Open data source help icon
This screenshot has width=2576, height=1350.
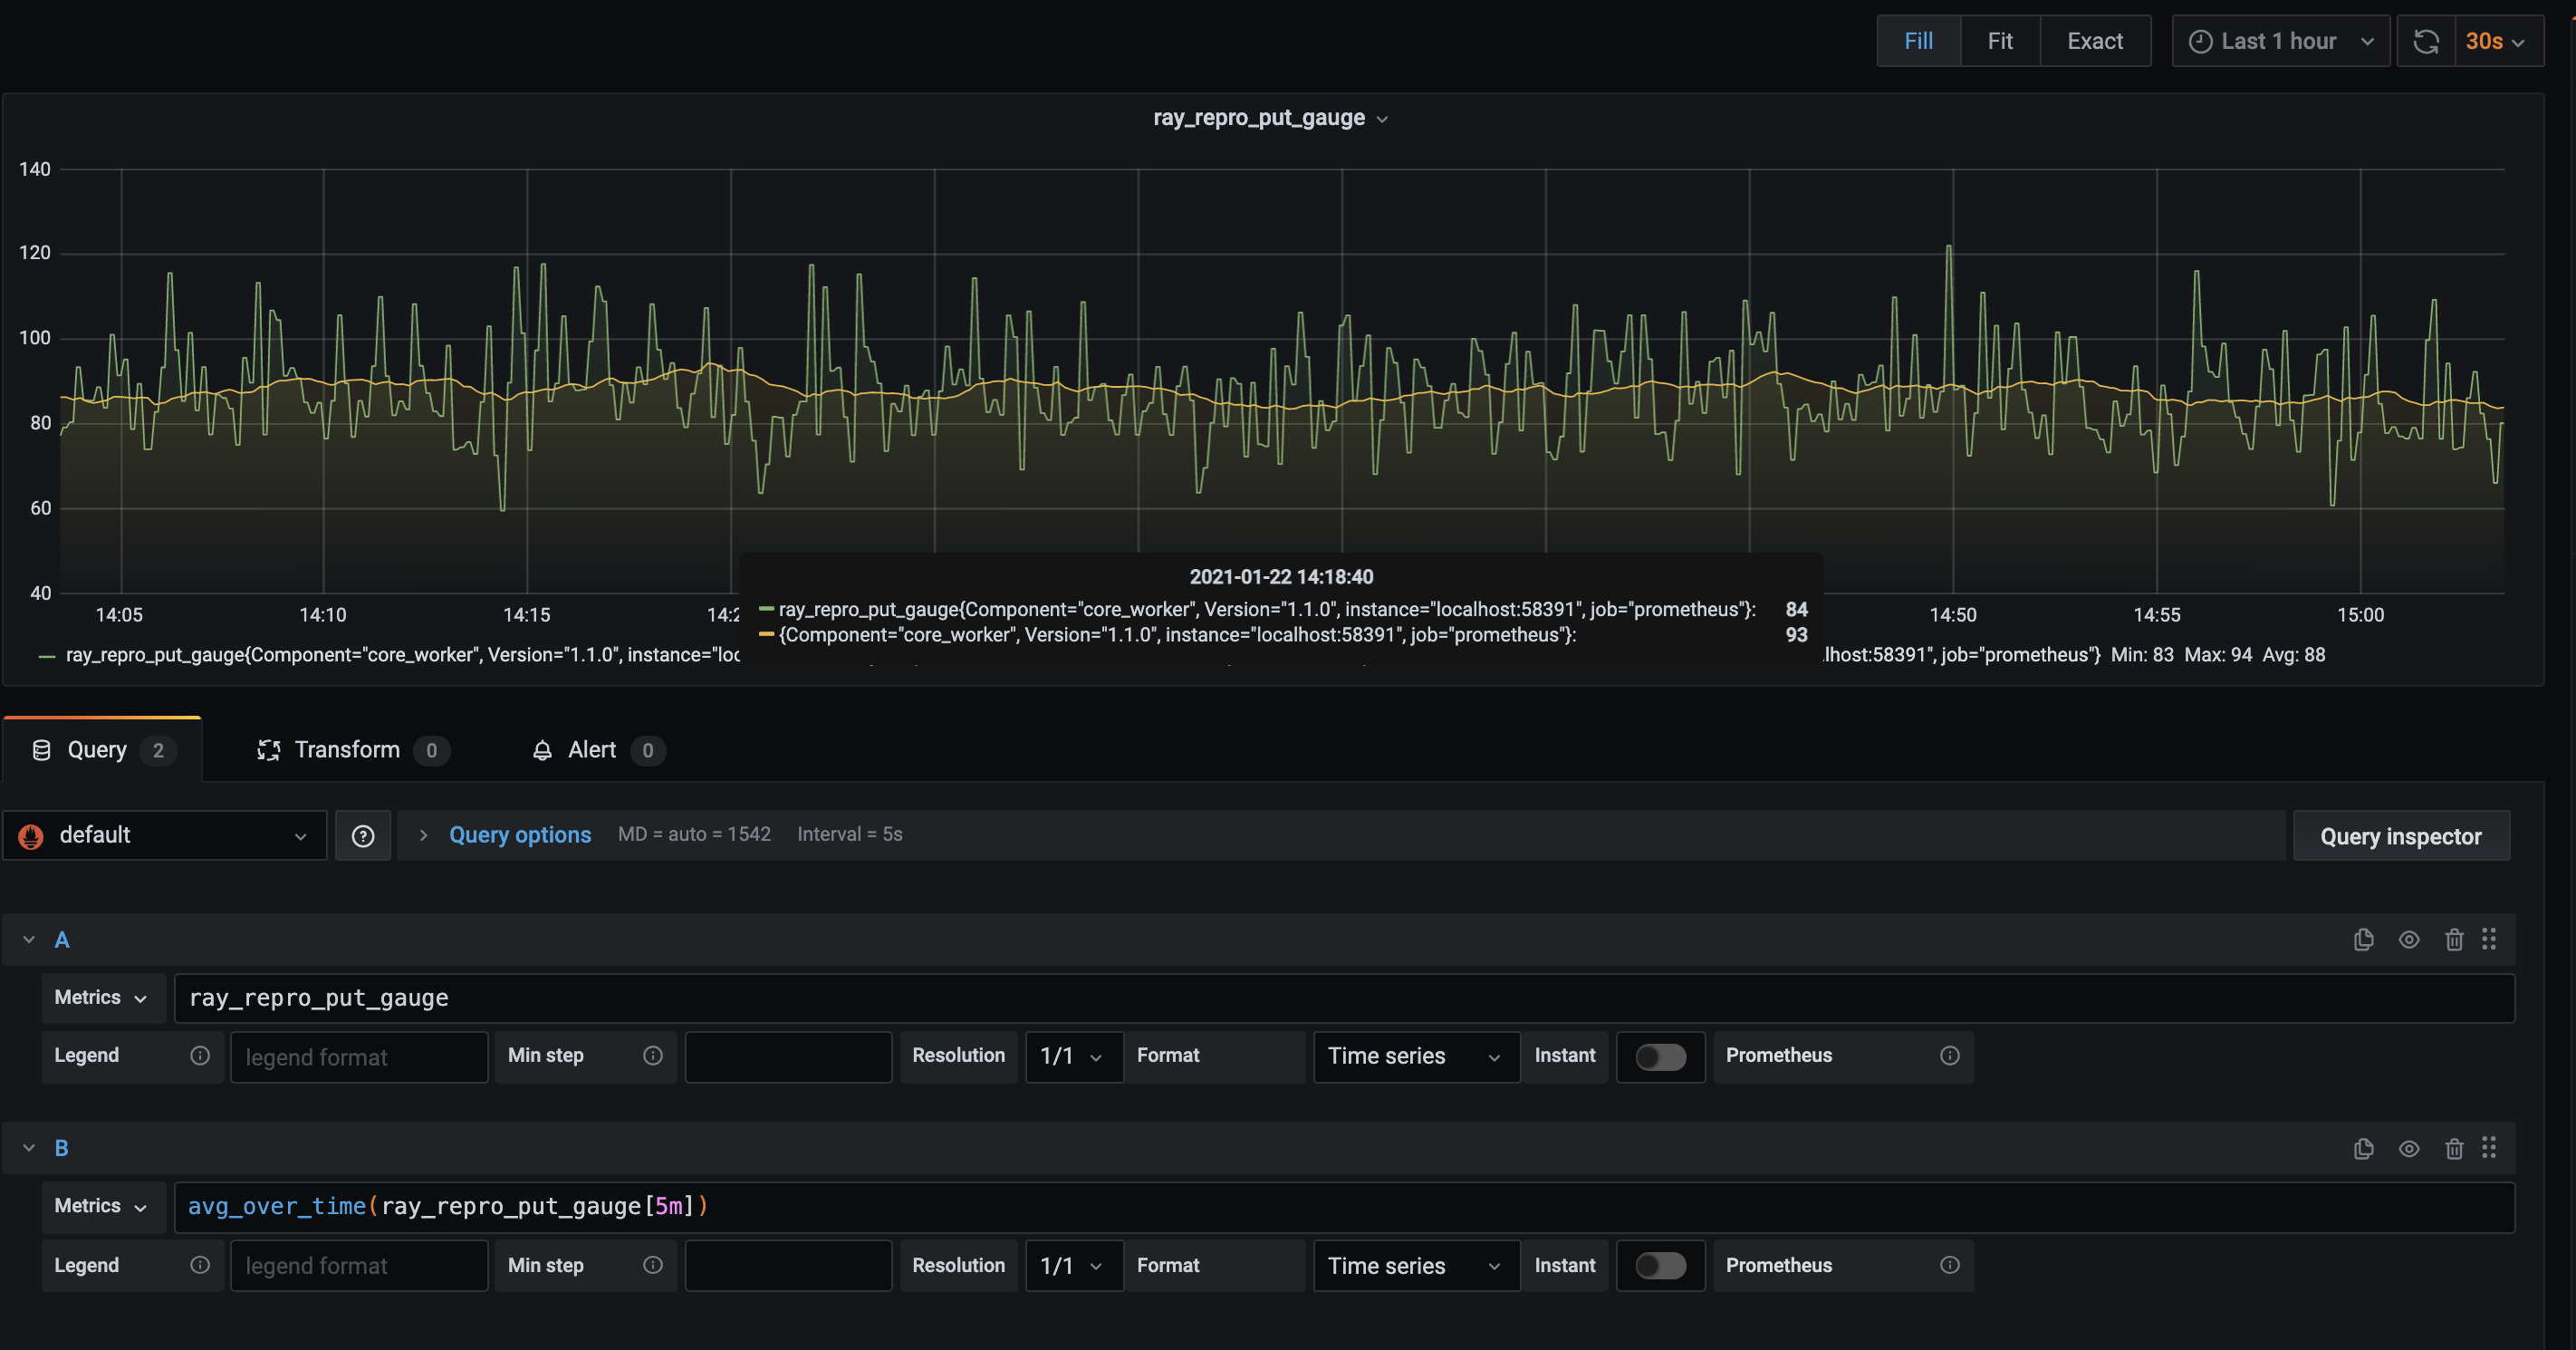click(363, 835)
